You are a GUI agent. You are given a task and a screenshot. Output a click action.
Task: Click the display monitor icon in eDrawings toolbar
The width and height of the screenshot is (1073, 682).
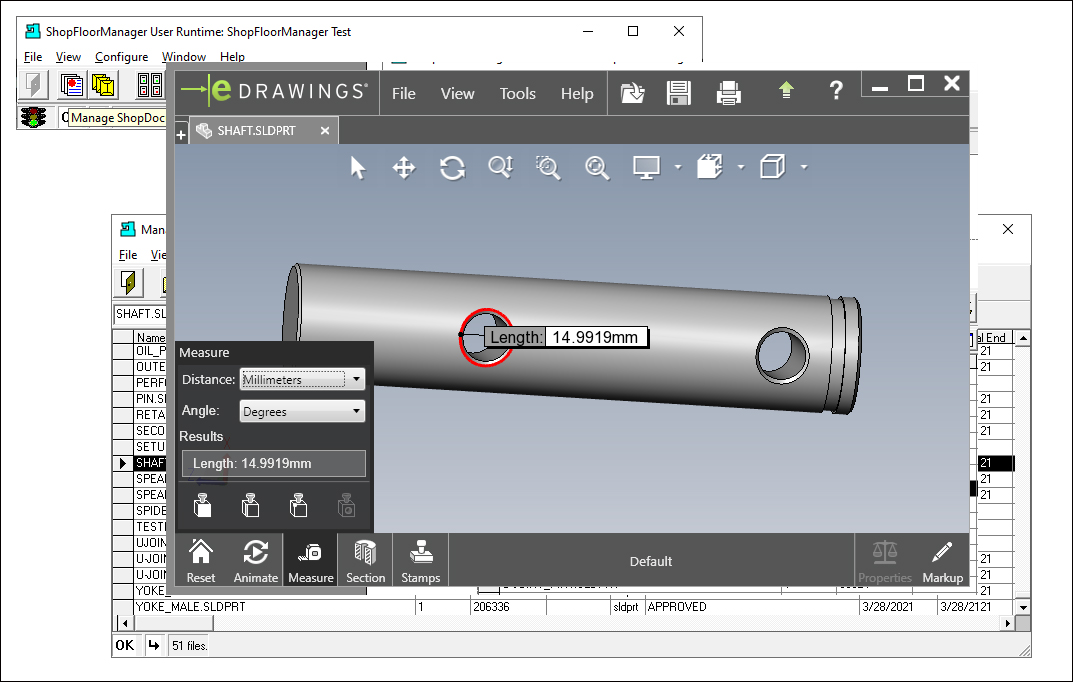646,168
